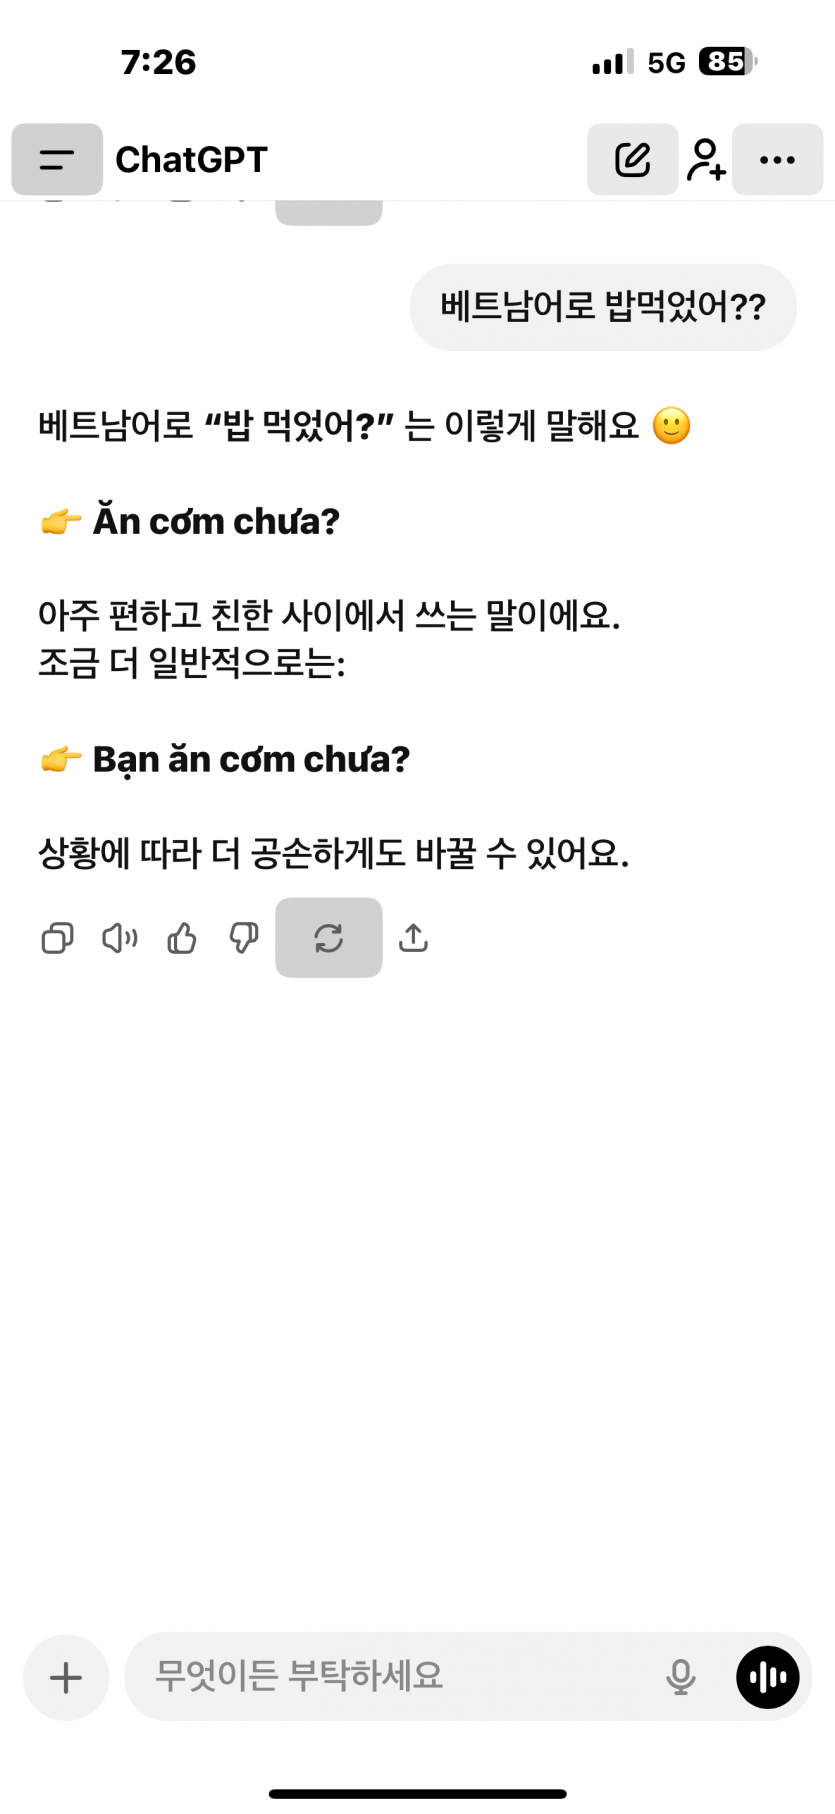The image size is (835, 1814).
Task: Regenerate the response
Action: click(x=328, y=938)
